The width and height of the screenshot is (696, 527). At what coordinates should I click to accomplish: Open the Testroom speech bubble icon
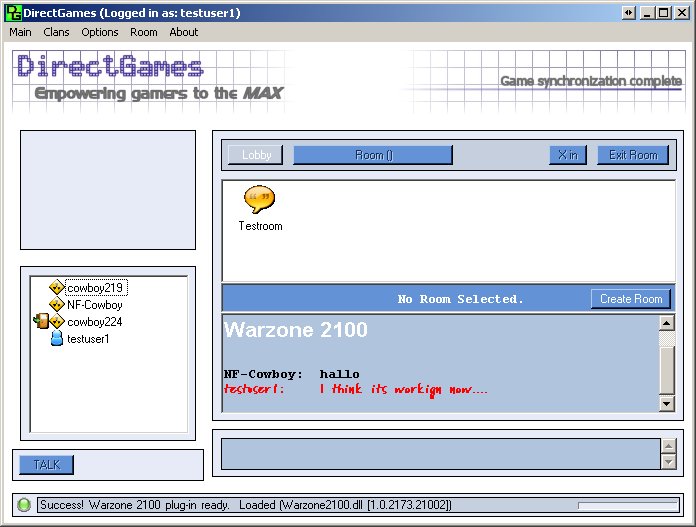coord(259,198)
